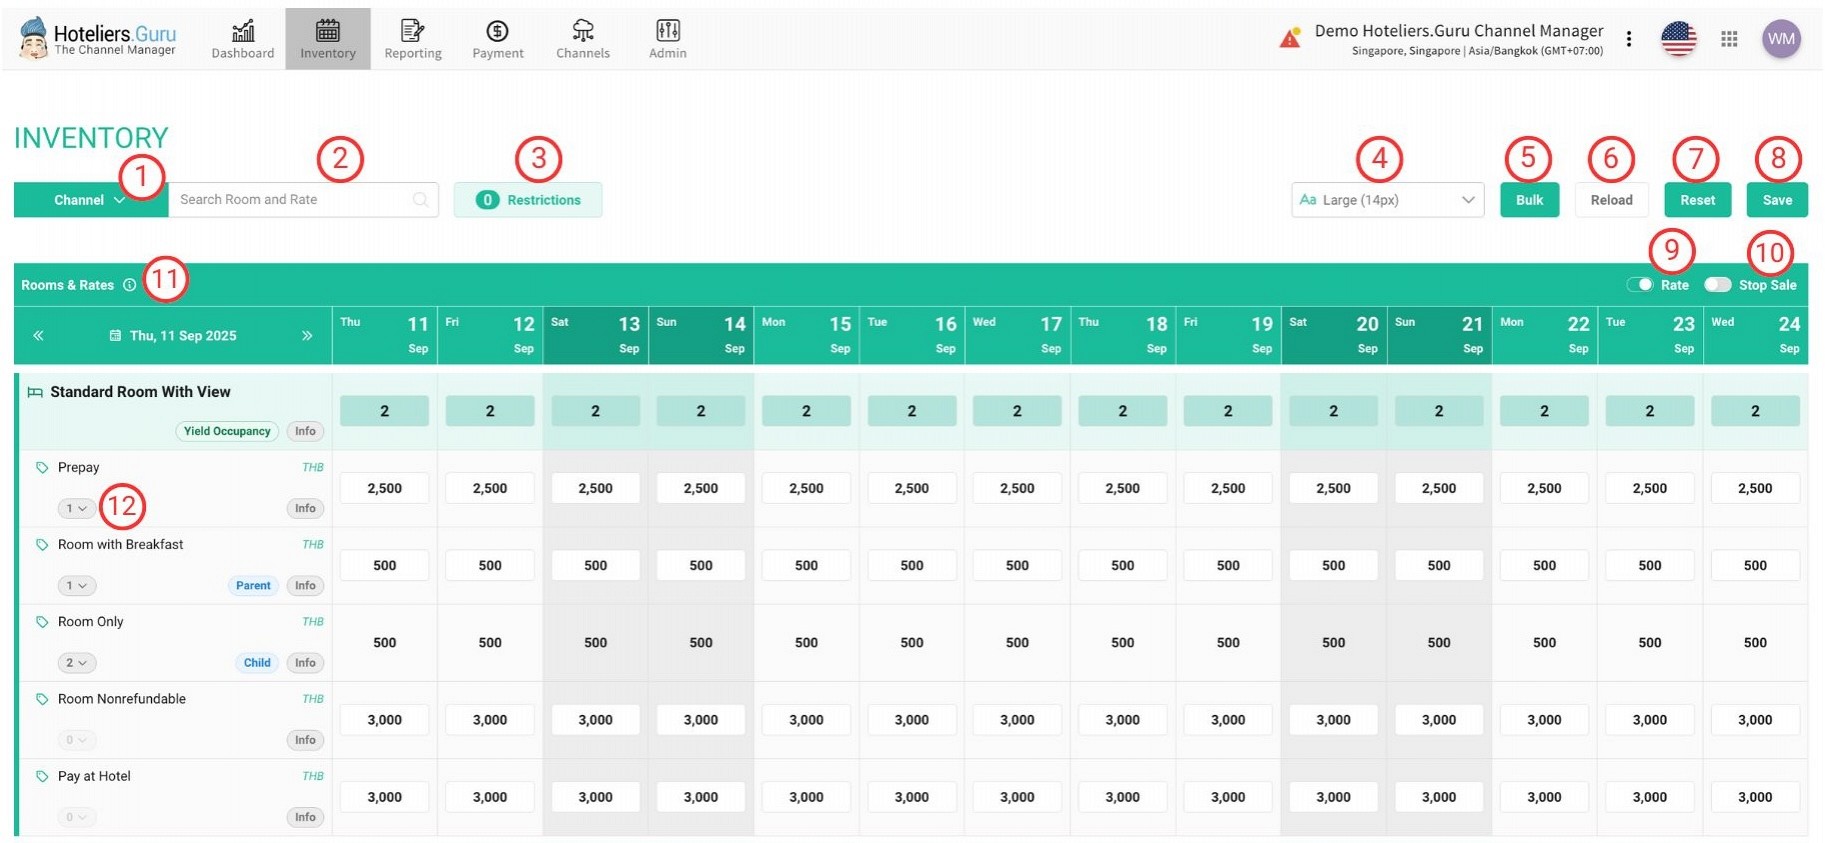Open the Channel dropdown

pos(90,200)
